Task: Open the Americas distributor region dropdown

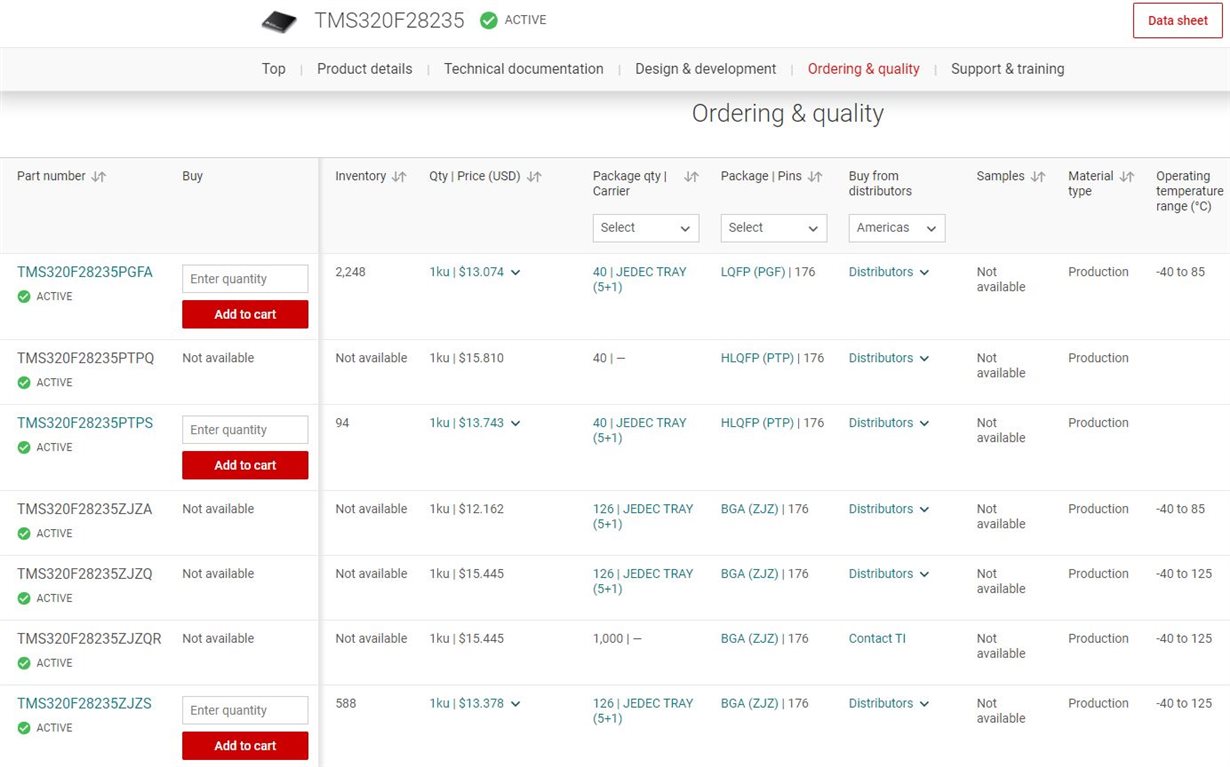Action: 897,228
